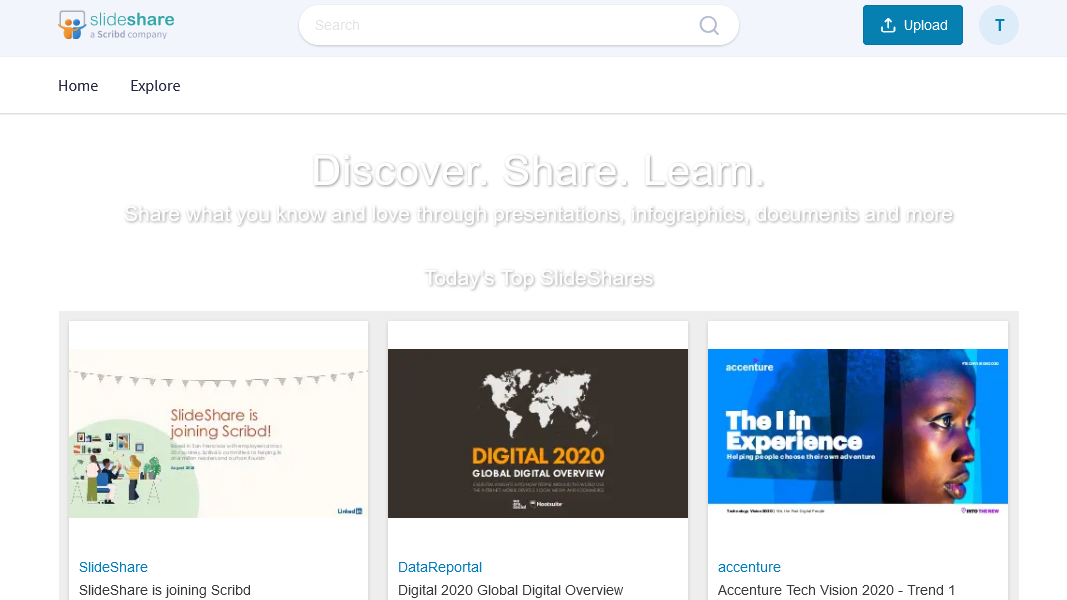Open the Digital 2020 Global Overview thumbnail

coord(538,433)
